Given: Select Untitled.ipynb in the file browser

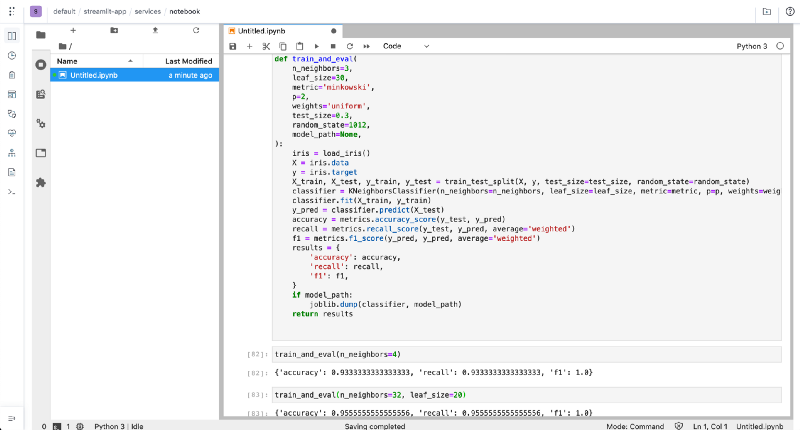Looking at the screenshot, I should 135,75.
